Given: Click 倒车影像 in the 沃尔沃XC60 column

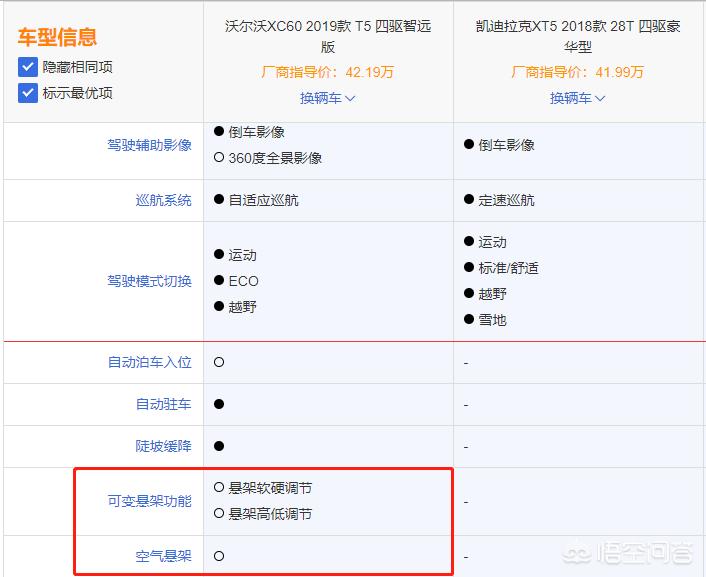Looking at the screenshot, I should tap(256, 132).
